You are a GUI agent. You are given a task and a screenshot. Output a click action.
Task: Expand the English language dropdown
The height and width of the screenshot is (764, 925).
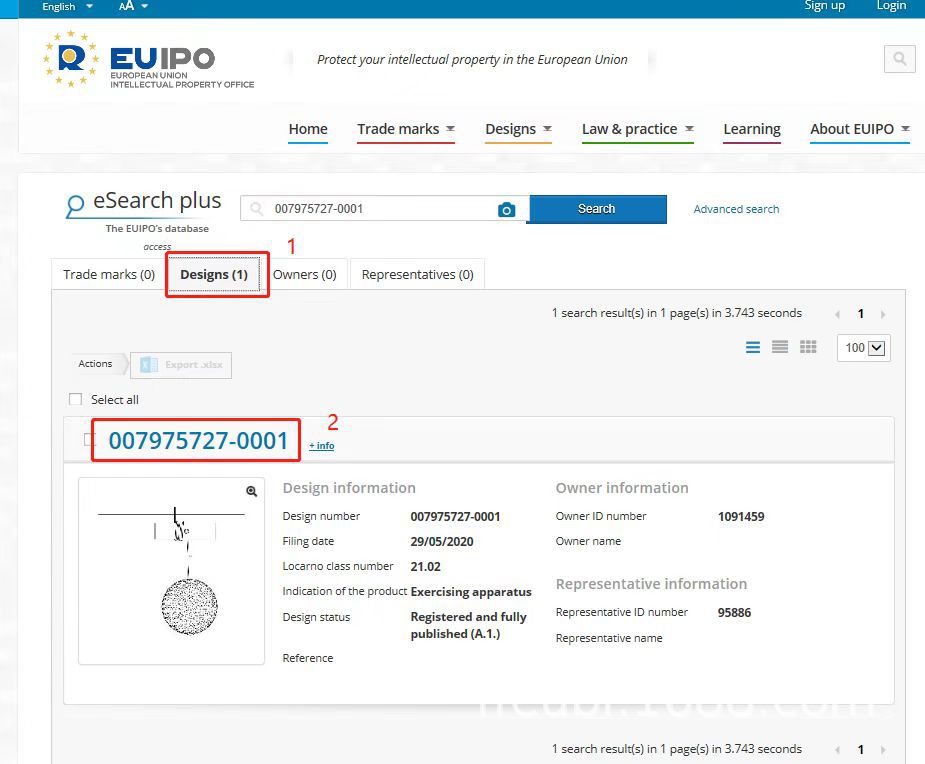click(67, 7)
